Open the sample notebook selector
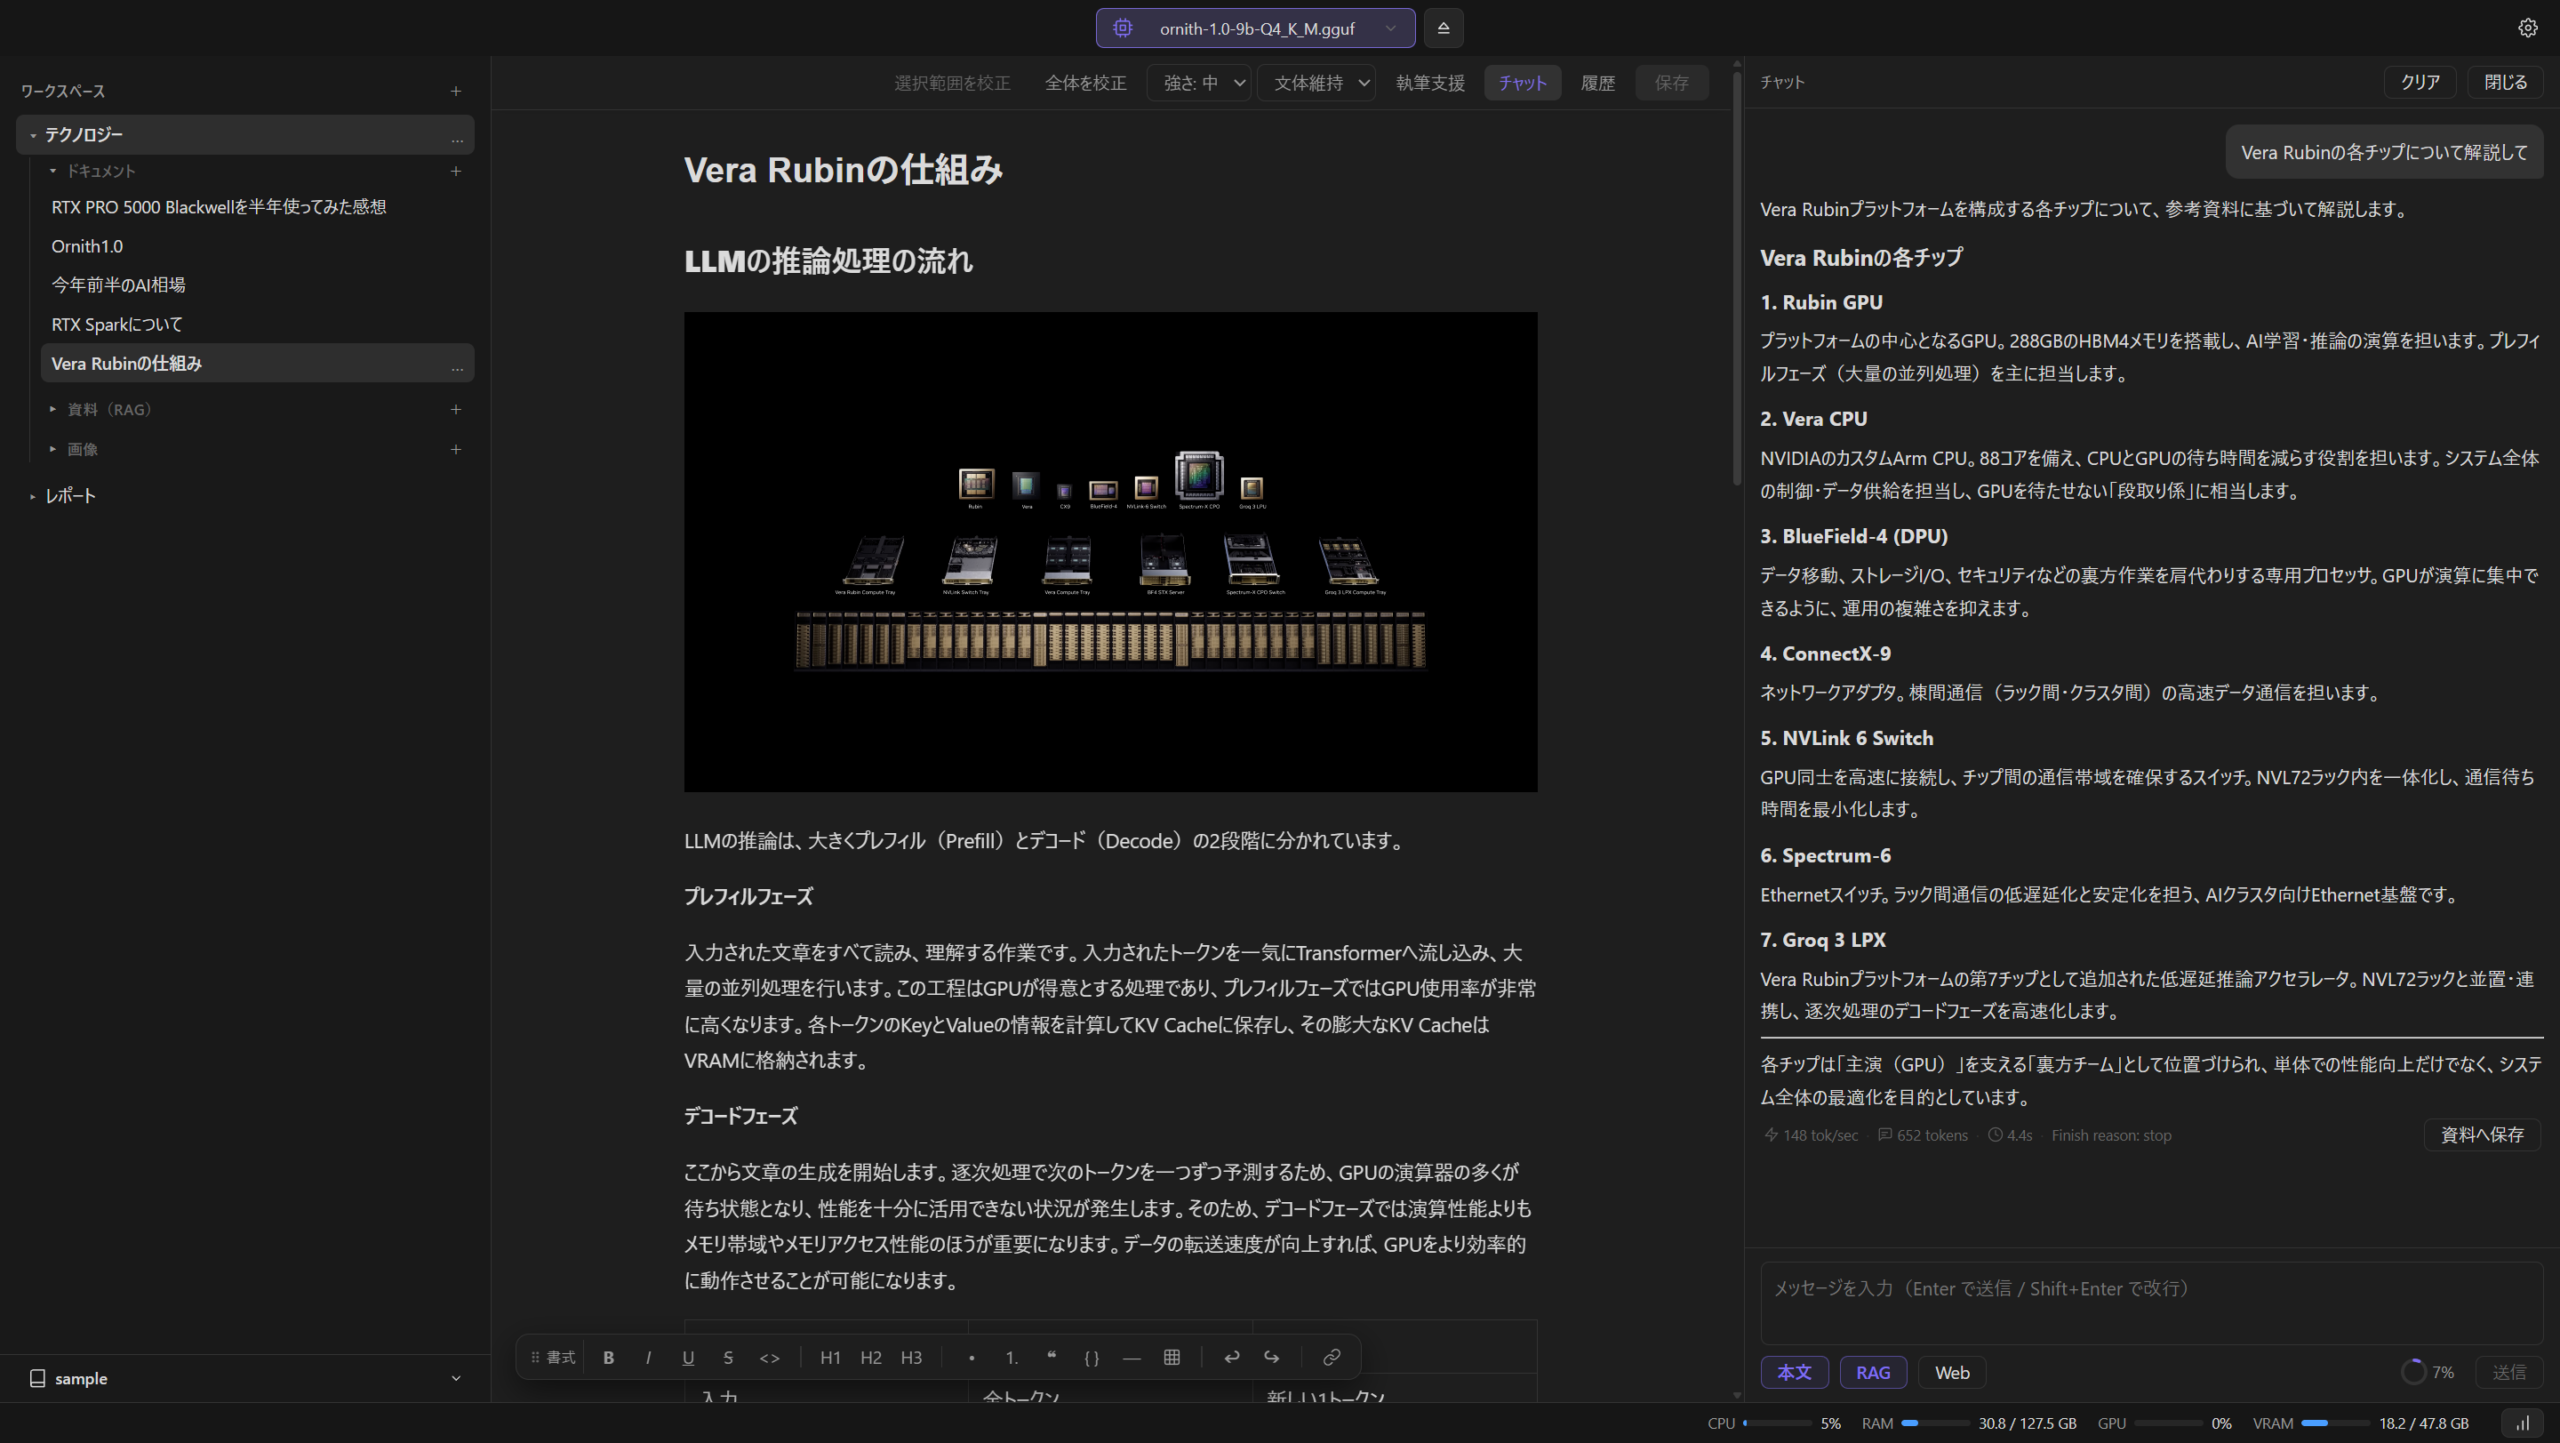 coord(245,1379)
